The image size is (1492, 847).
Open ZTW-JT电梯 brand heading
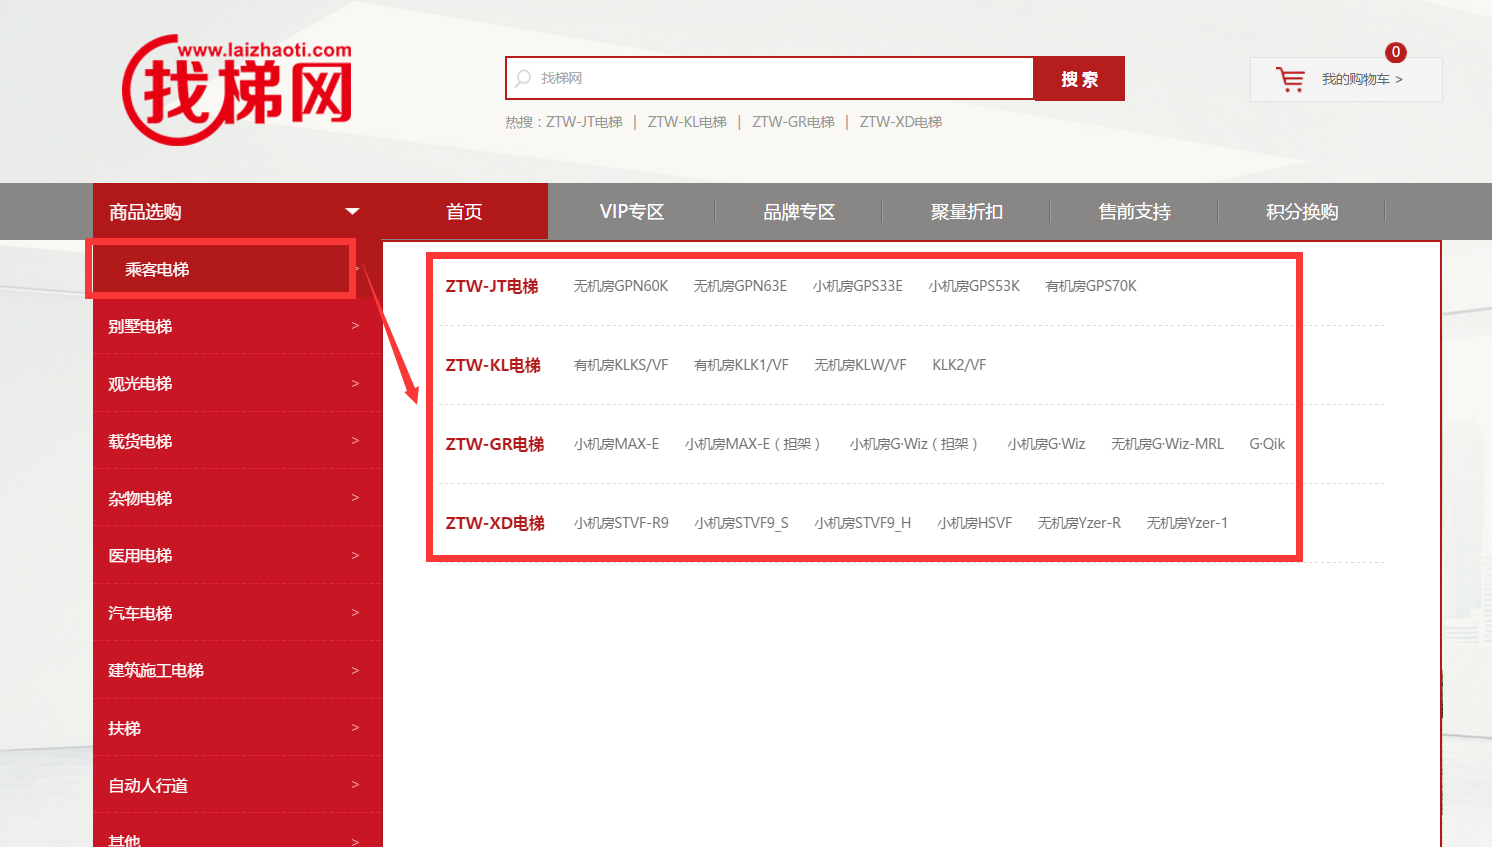click(x=492, y=286)
